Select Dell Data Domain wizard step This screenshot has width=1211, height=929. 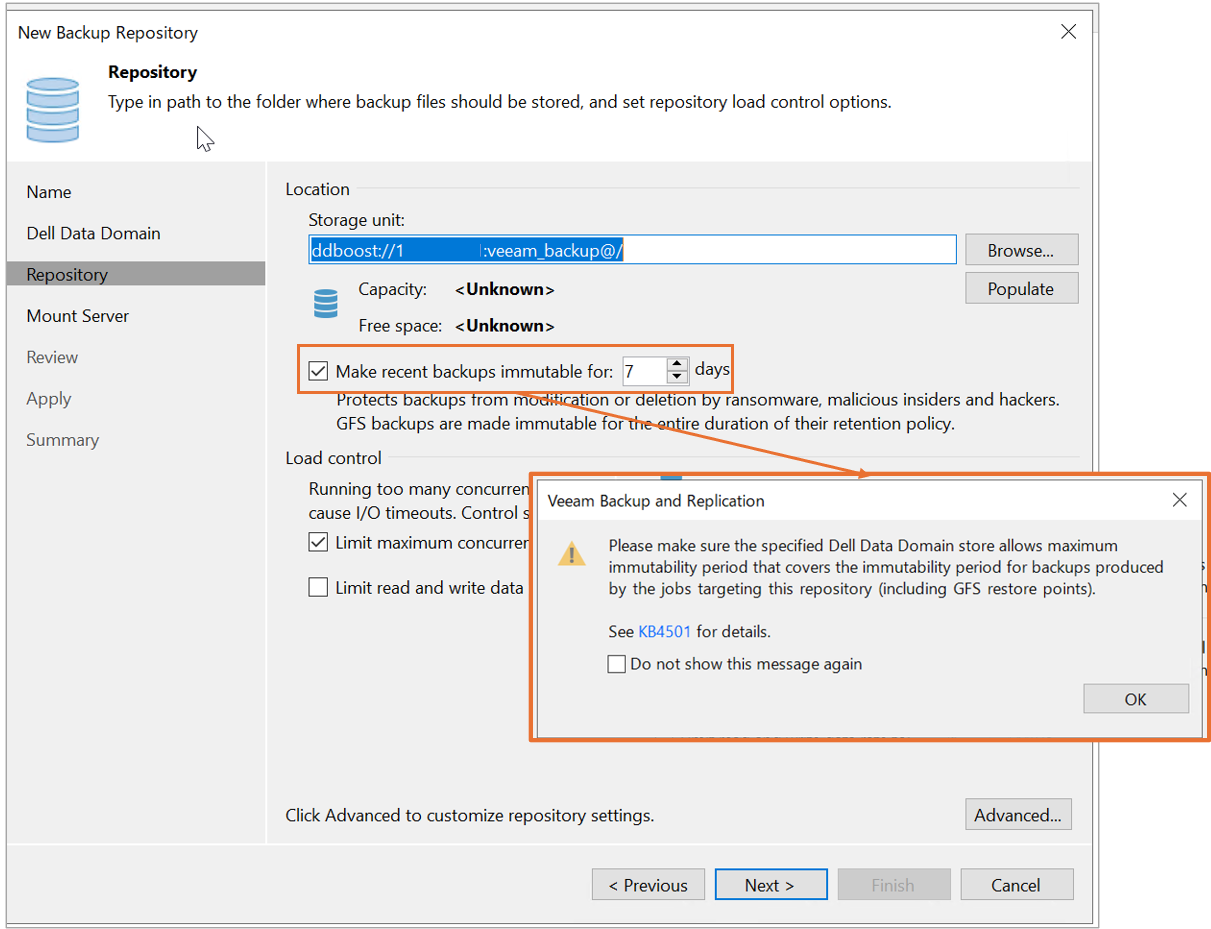click(x=93, y=233)
